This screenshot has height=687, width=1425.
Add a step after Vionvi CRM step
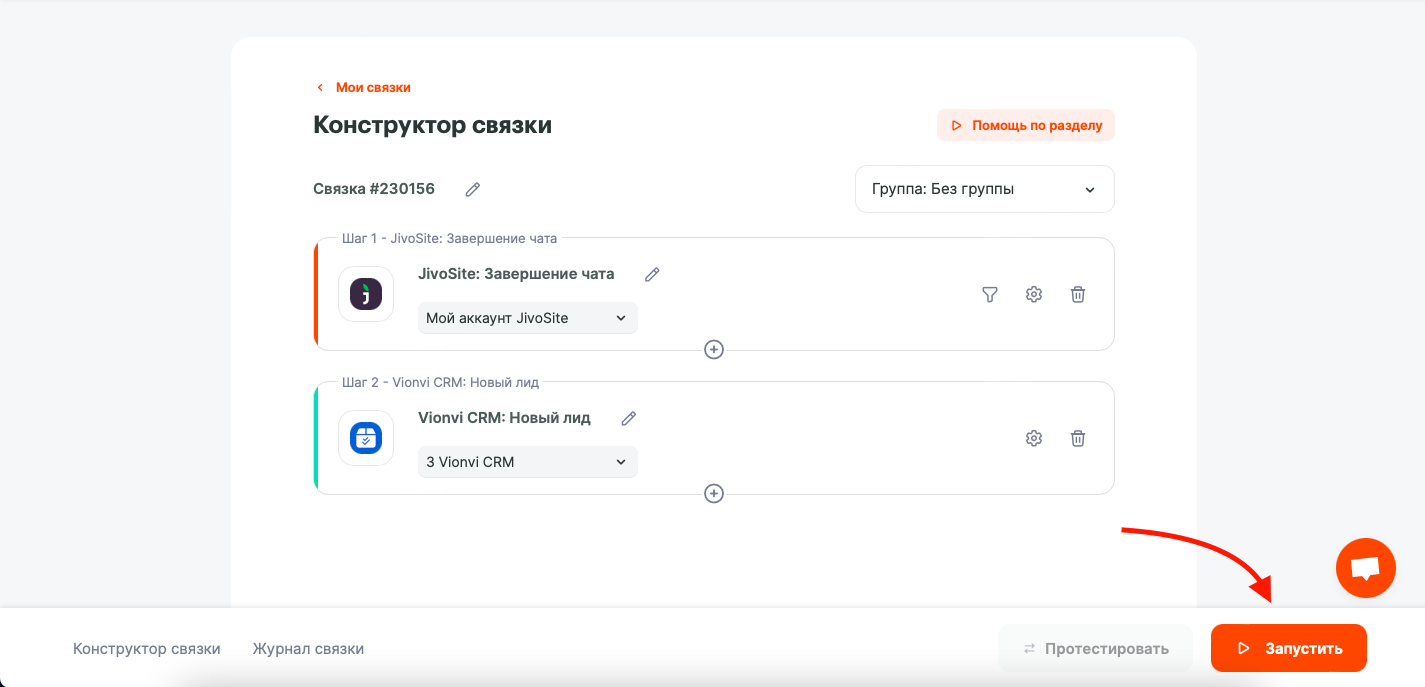point(714,493)
